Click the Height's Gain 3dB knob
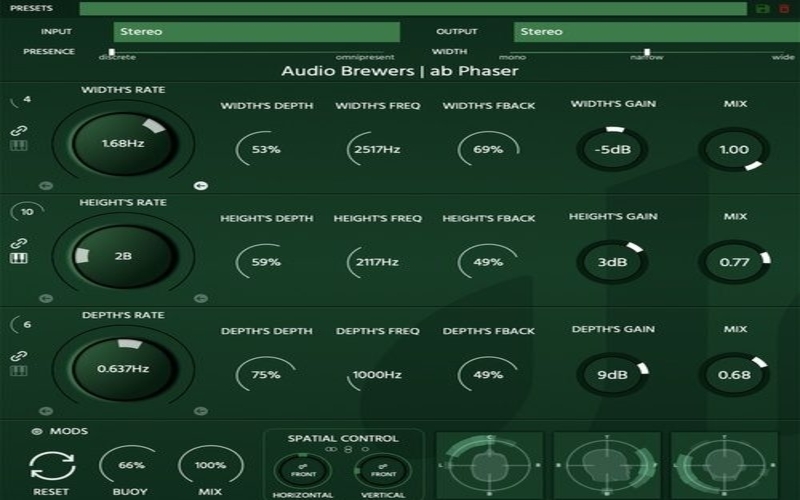 pyautogui.click(x=612, y=262)
